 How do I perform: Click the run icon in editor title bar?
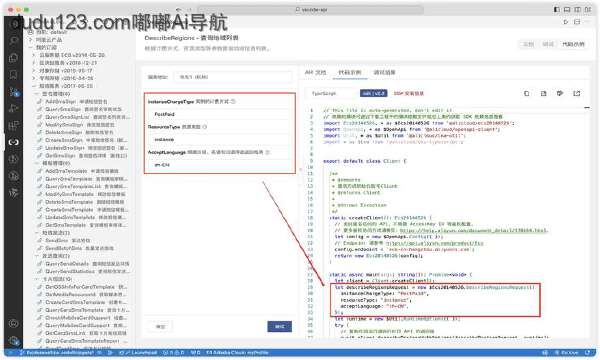coord(566,22)
